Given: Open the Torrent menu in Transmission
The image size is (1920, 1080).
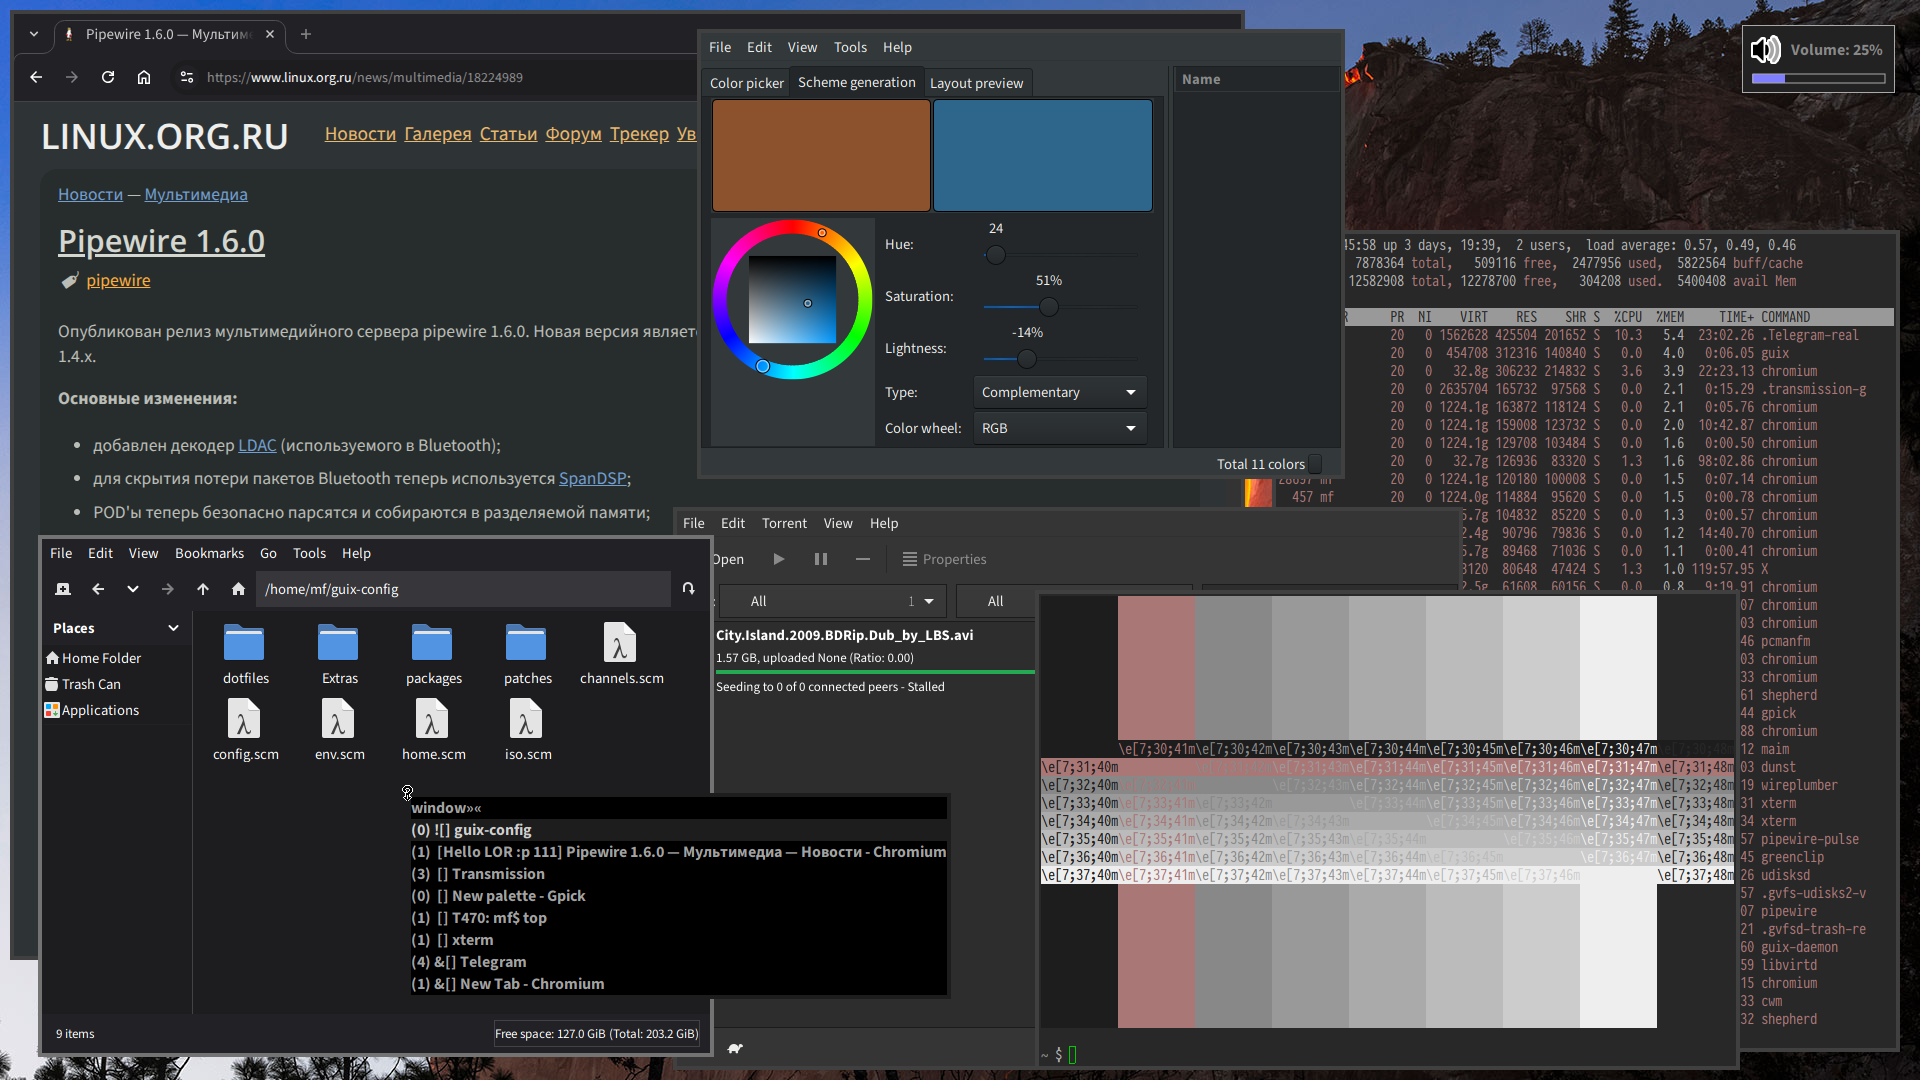Looking at the screenshot, I should pyautogui.click(x=783, y=523).
